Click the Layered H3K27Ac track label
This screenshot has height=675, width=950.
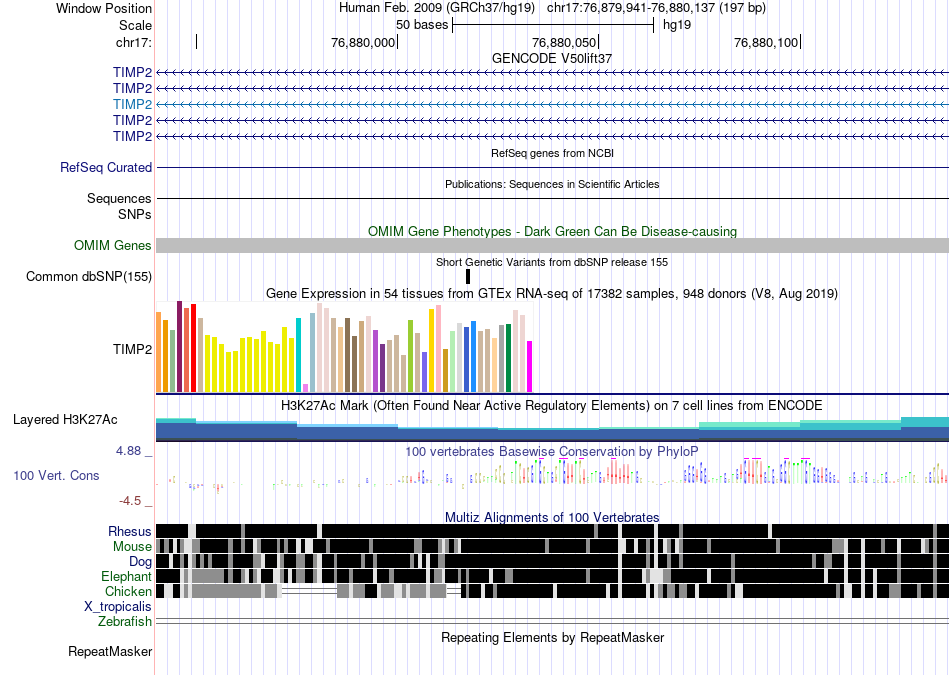(x=65, y=419)
